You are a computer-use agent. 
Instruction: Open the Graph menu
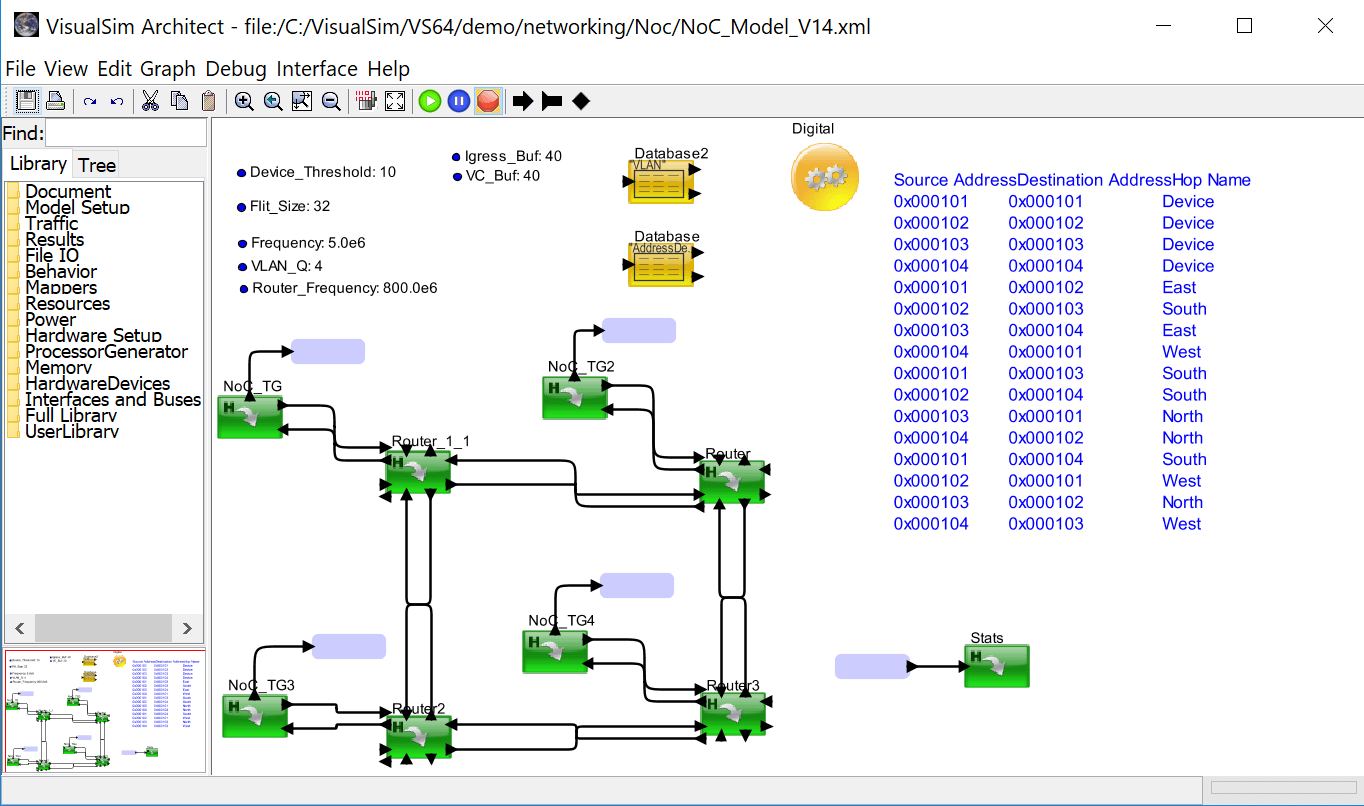tap(168, 69)
